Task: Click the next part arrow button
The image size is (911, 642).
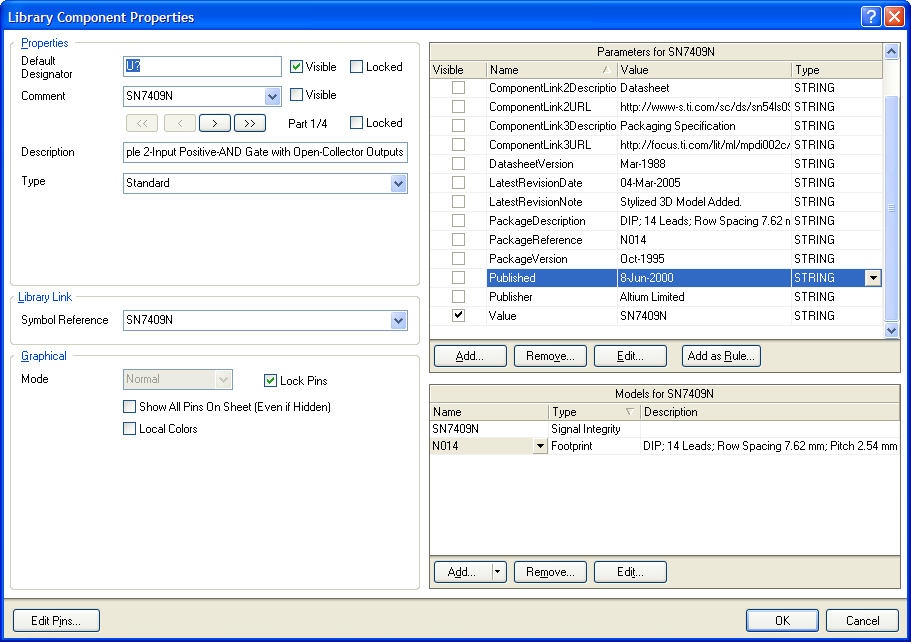Action: tap(215, 123)
